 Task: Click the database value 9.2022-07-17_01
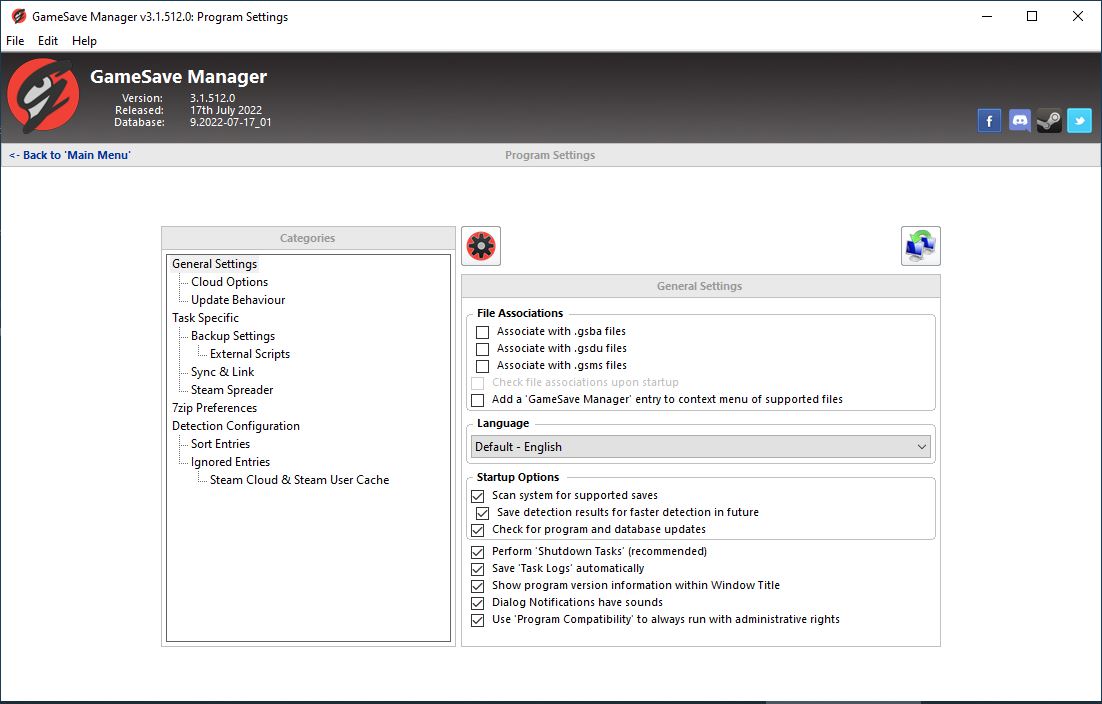231,122
